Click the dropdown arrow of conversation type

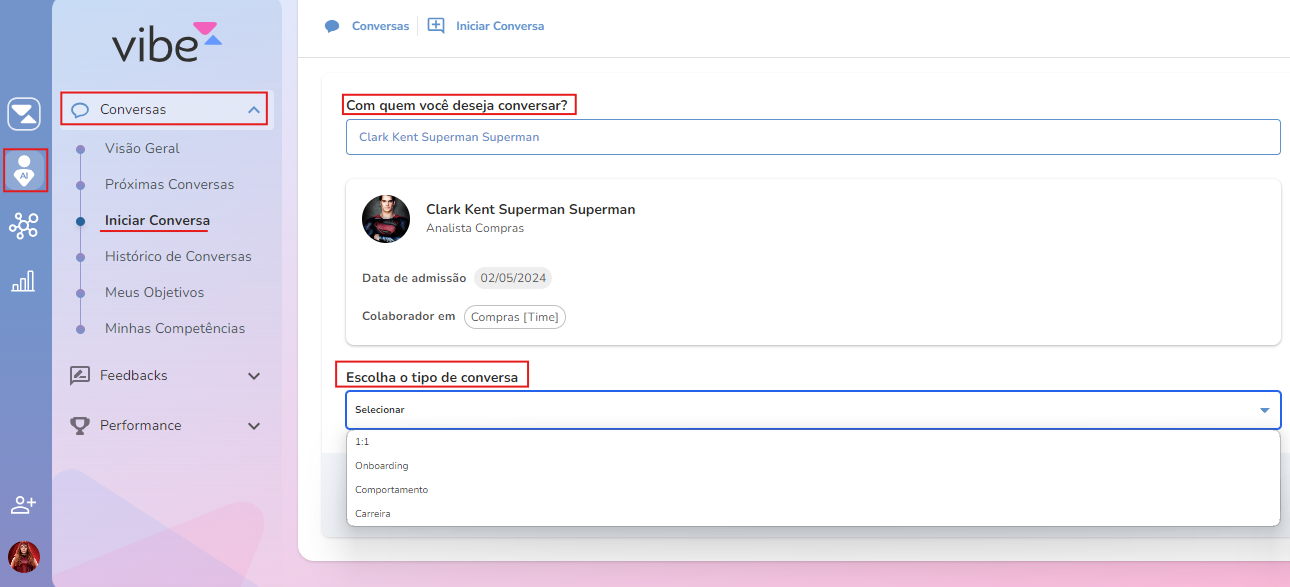(1264, 410)
